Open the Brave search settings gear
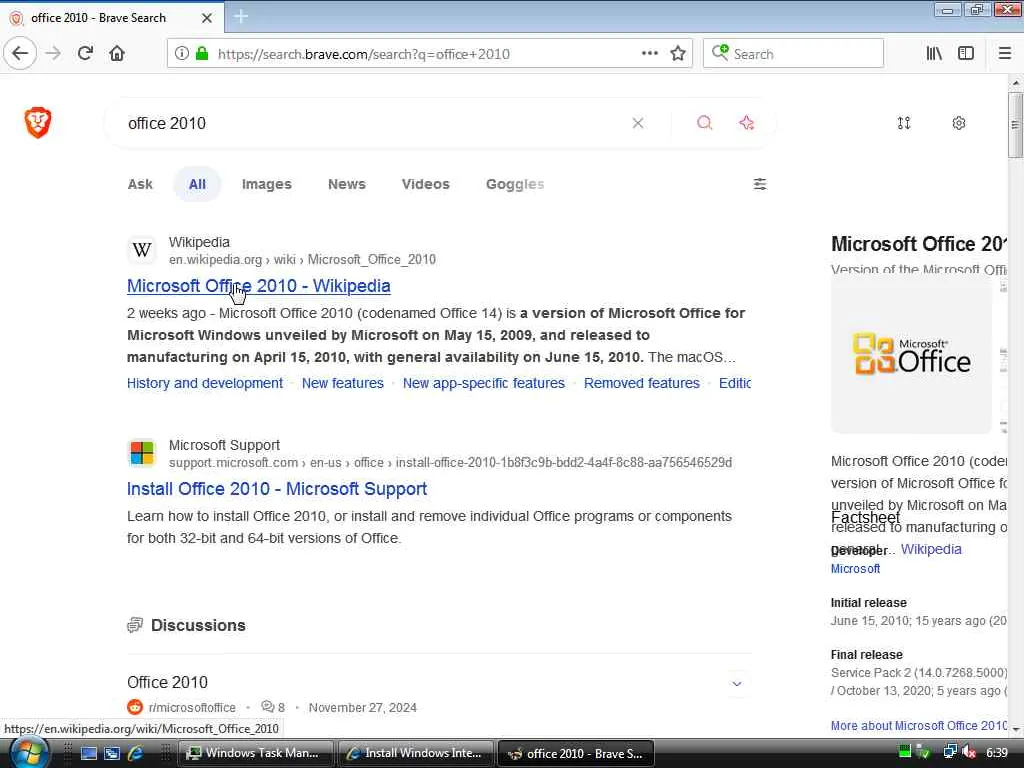 [x=959, y=123]
